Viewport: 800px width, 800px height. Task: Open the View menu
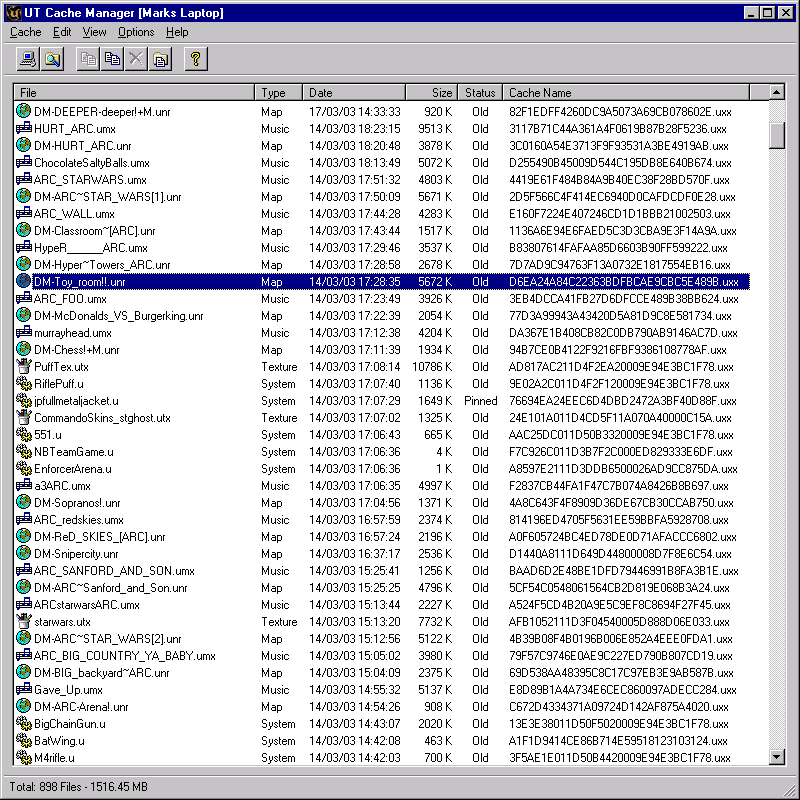(94, 32)
